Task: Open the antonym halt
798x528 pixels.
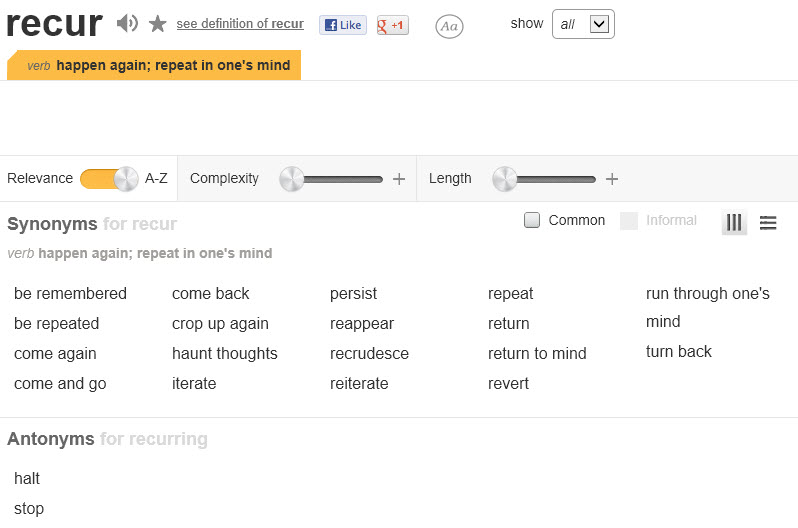Action: pyautogui.click(x=27, y=478)
